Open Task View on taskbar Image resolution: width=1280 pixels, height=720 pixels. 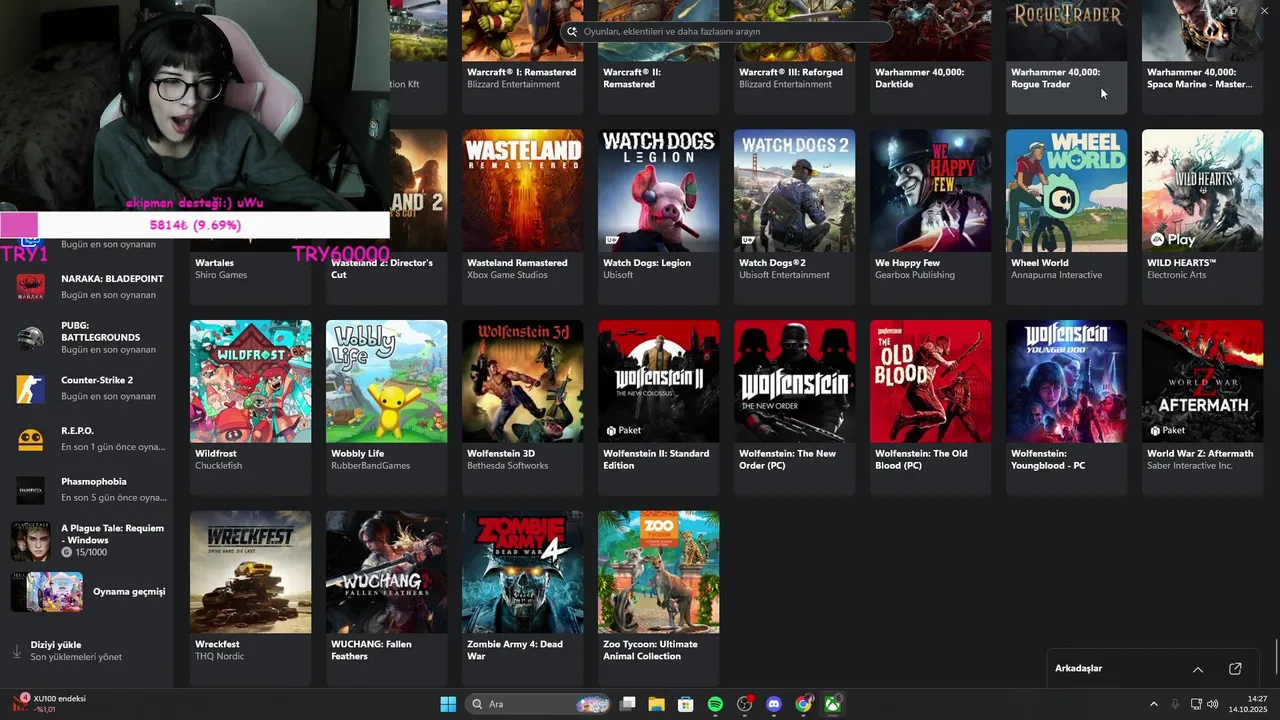point(628,704)
